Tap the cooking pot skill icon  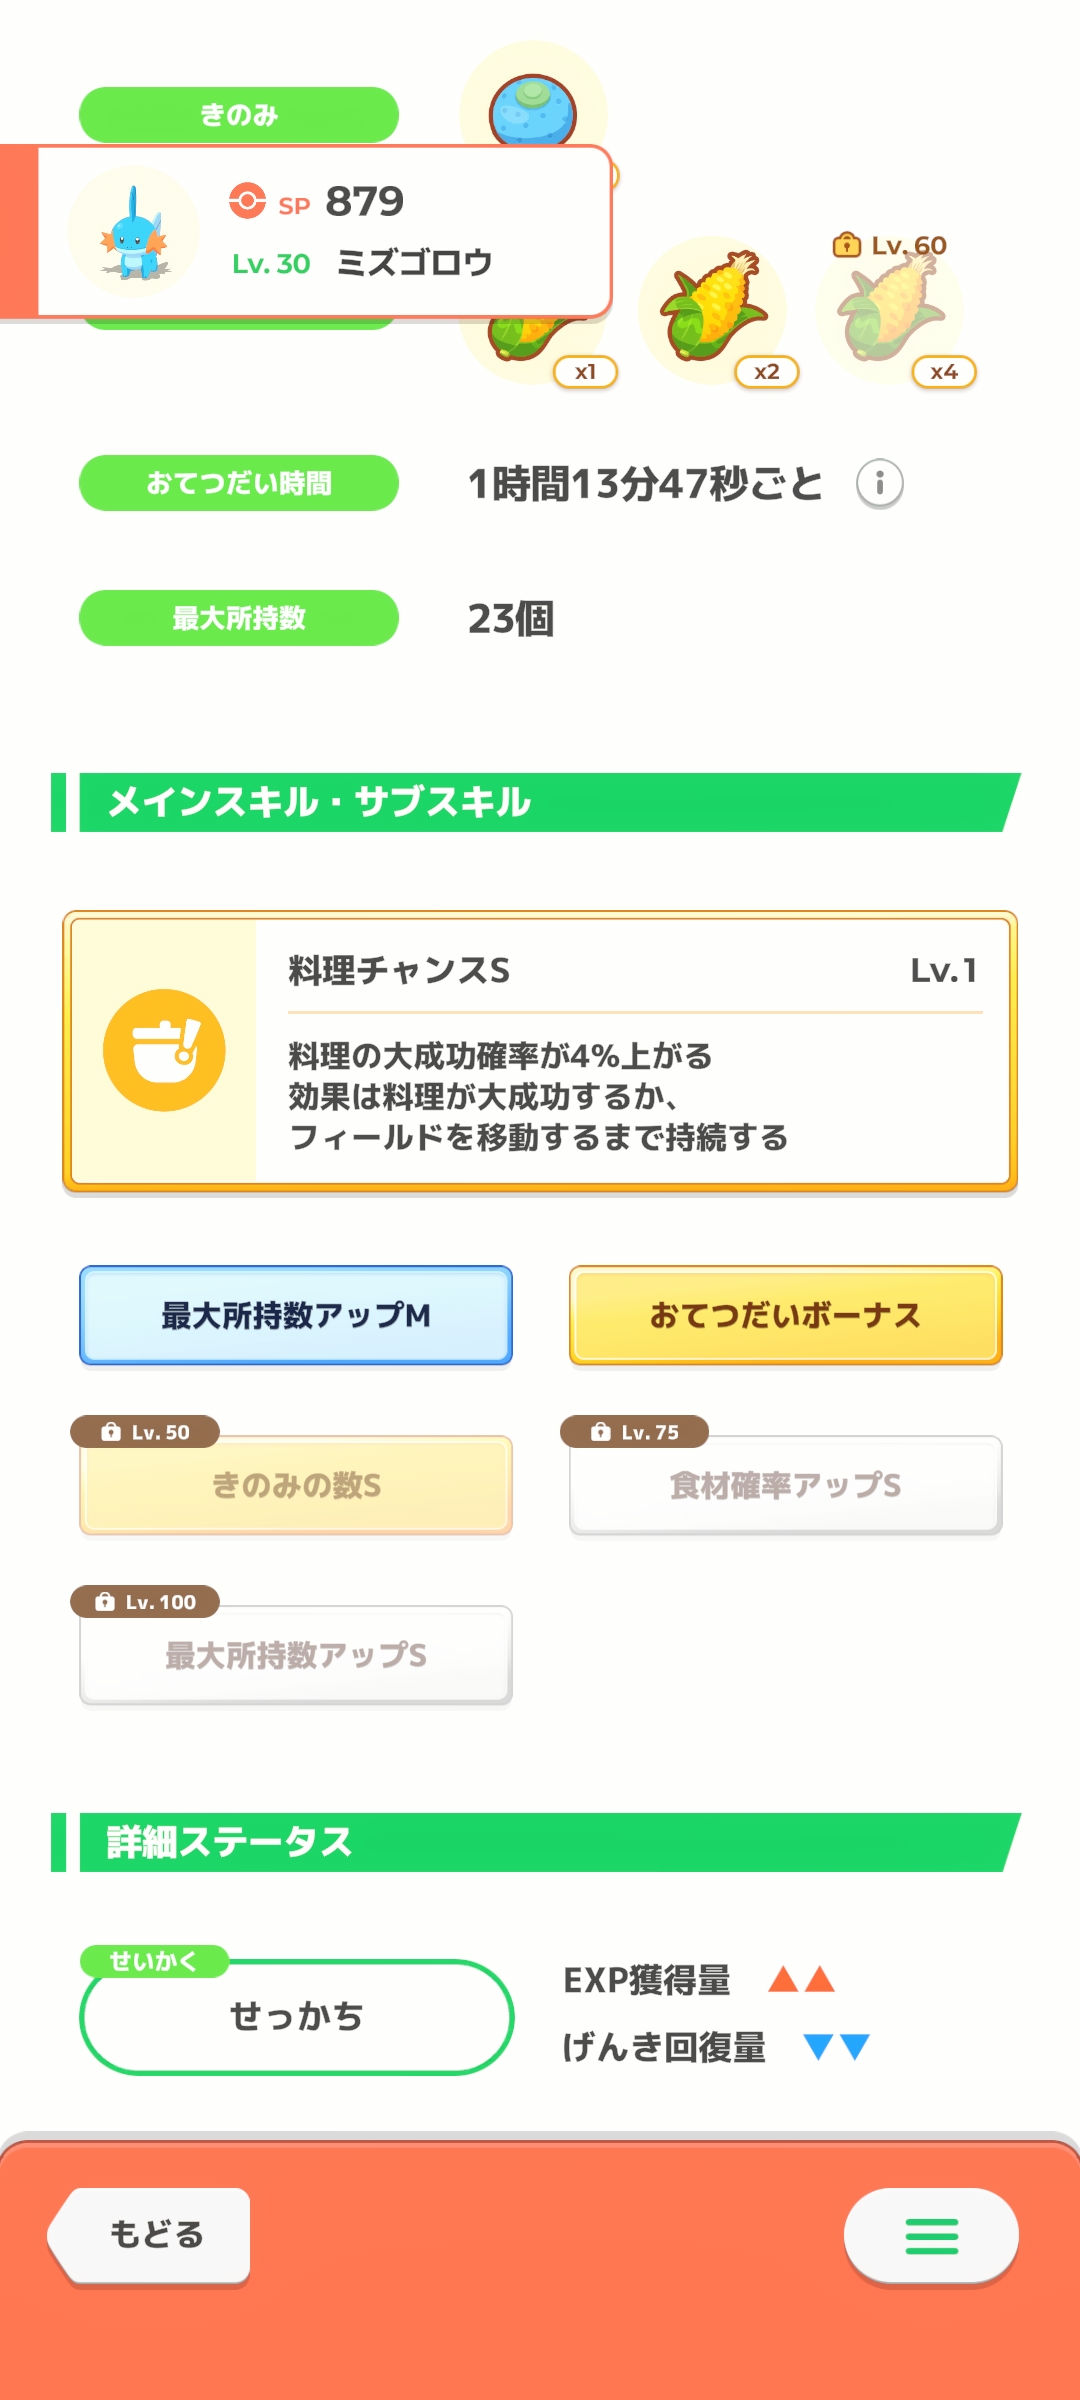tap(164, 1050)
